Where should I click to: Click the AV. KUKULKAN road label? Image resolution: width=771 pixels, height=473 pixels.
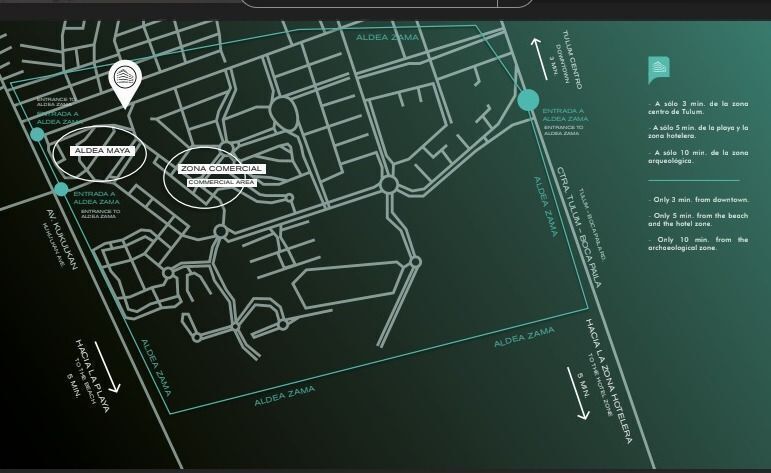62,239
